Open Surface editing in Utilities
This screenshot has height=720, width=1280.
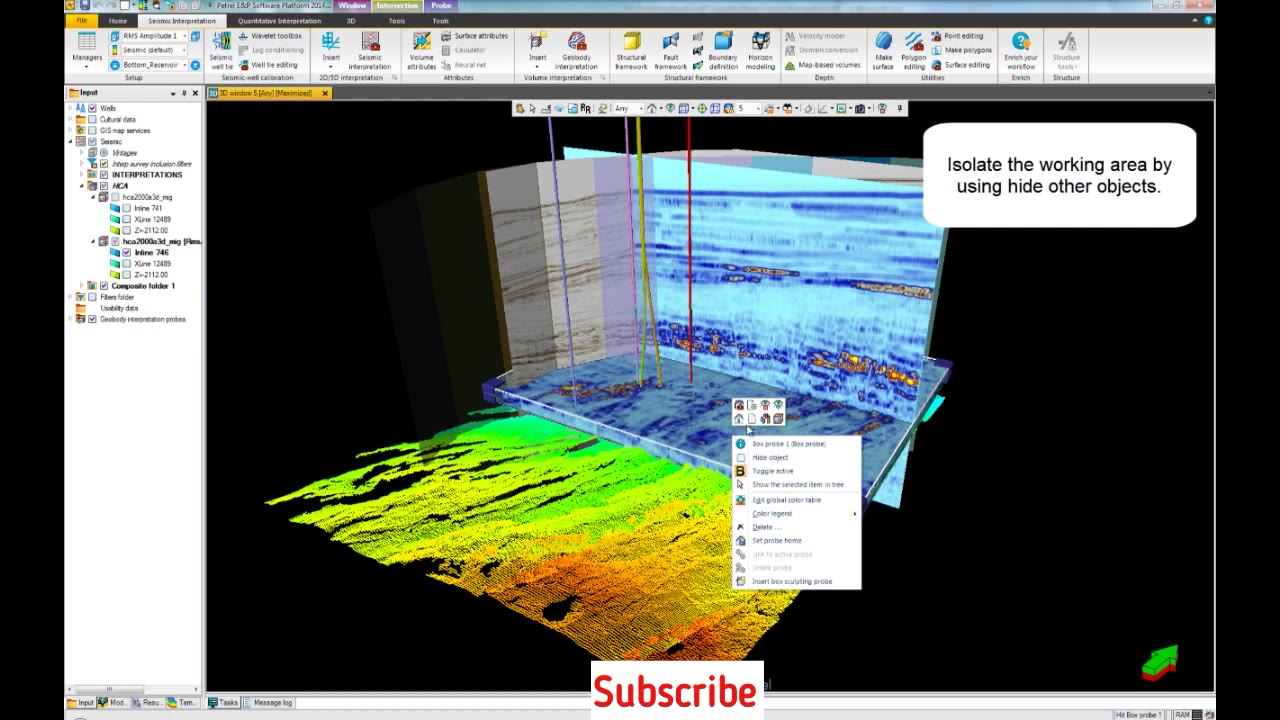click(960, 65)
